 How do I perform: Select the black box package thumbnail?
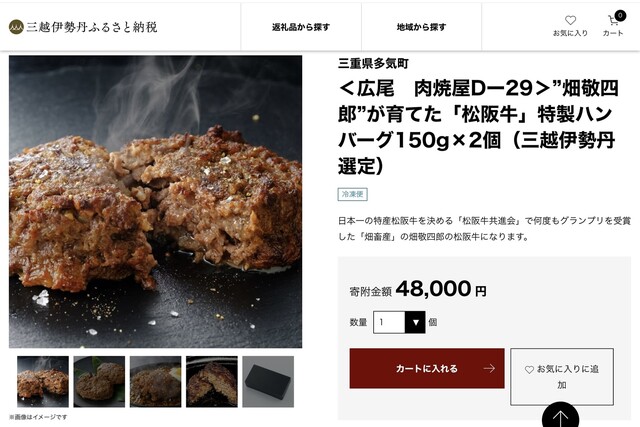(x=268, y=382)
